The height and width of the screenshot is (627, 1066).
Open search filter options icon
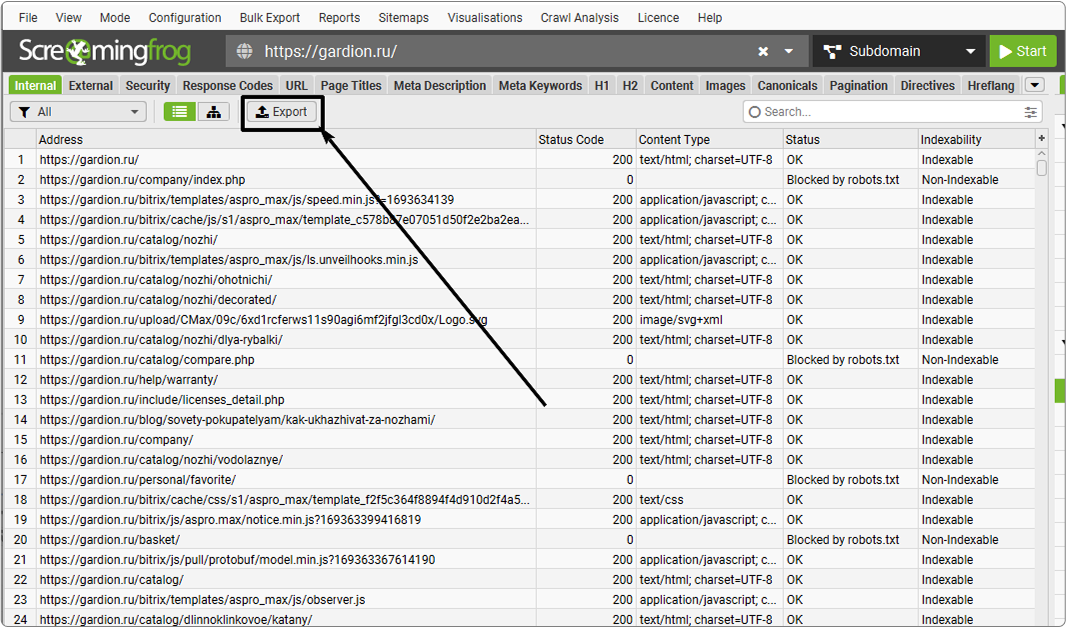point(1031,112)
